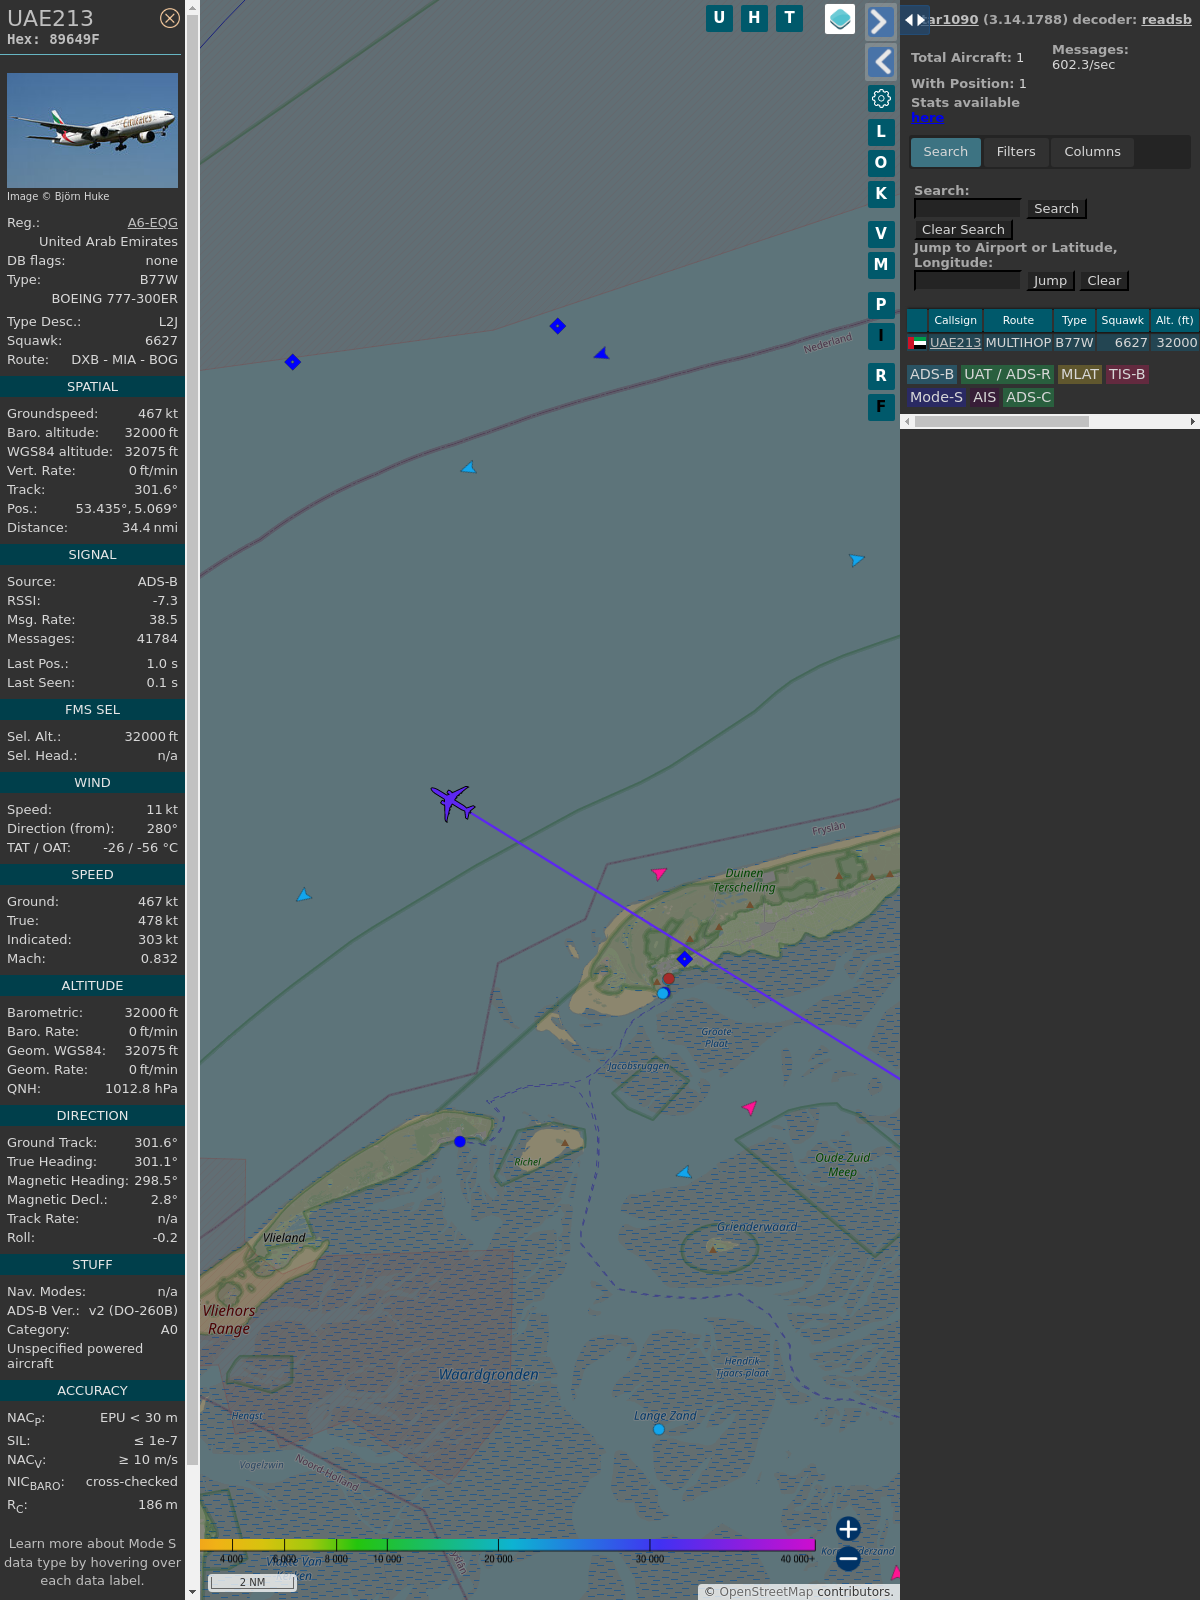The image size is (1200, 1600).
Task: Close the UAE213 aircraft info panel
Action: pos(170,18)
